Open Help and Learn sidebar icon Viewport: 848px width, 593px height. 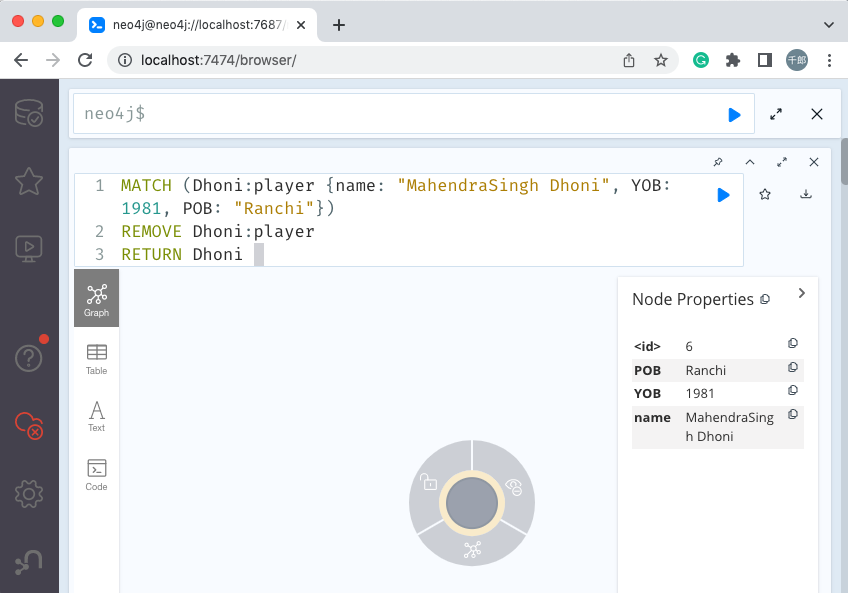[x=29, y=358]
